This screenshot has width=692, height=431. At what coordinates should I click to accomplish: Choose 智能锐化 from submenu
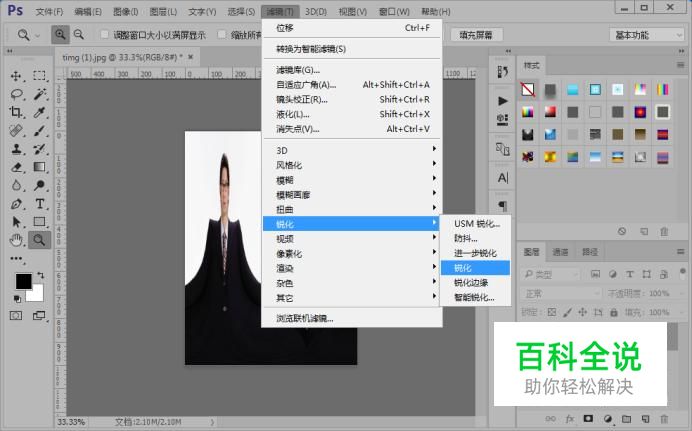pos(476,297)
